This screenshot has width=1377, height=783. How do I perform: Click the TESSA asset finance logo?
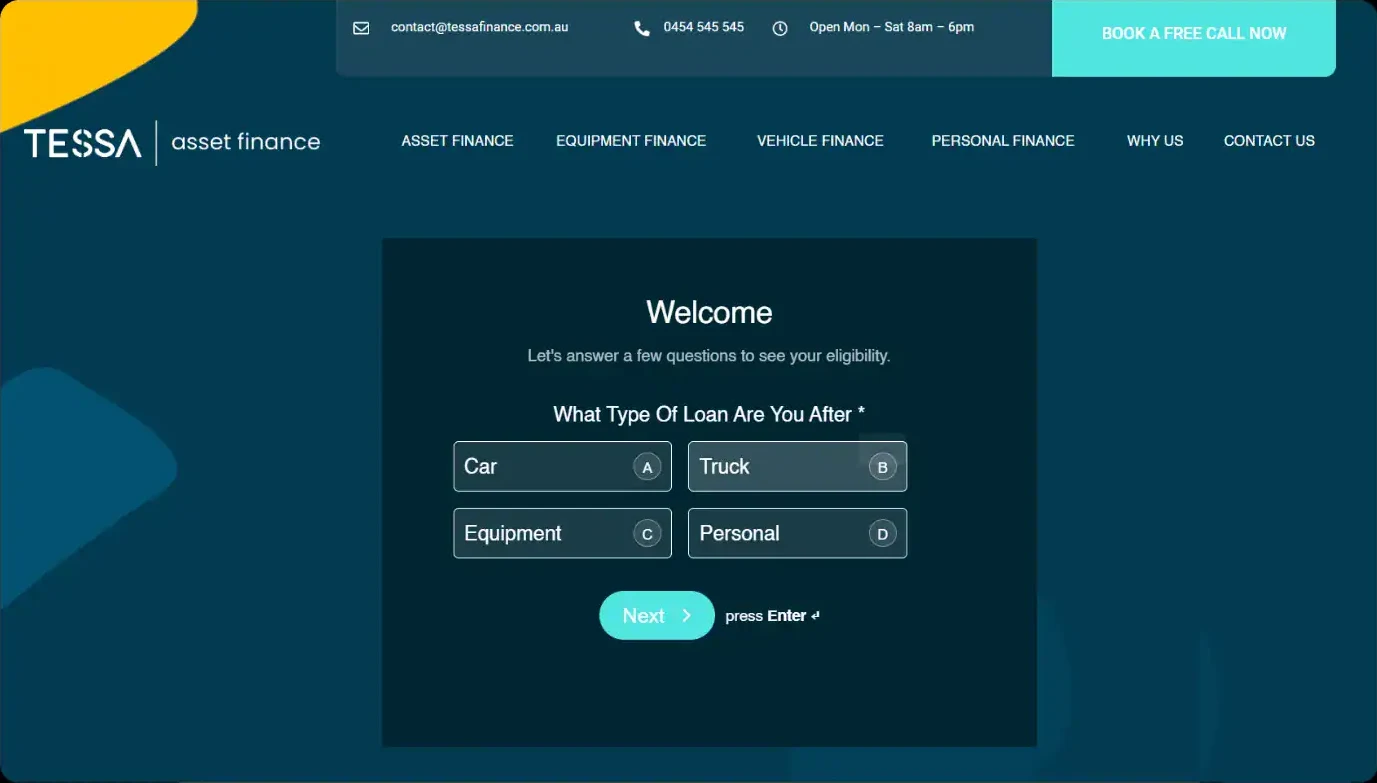172,143
